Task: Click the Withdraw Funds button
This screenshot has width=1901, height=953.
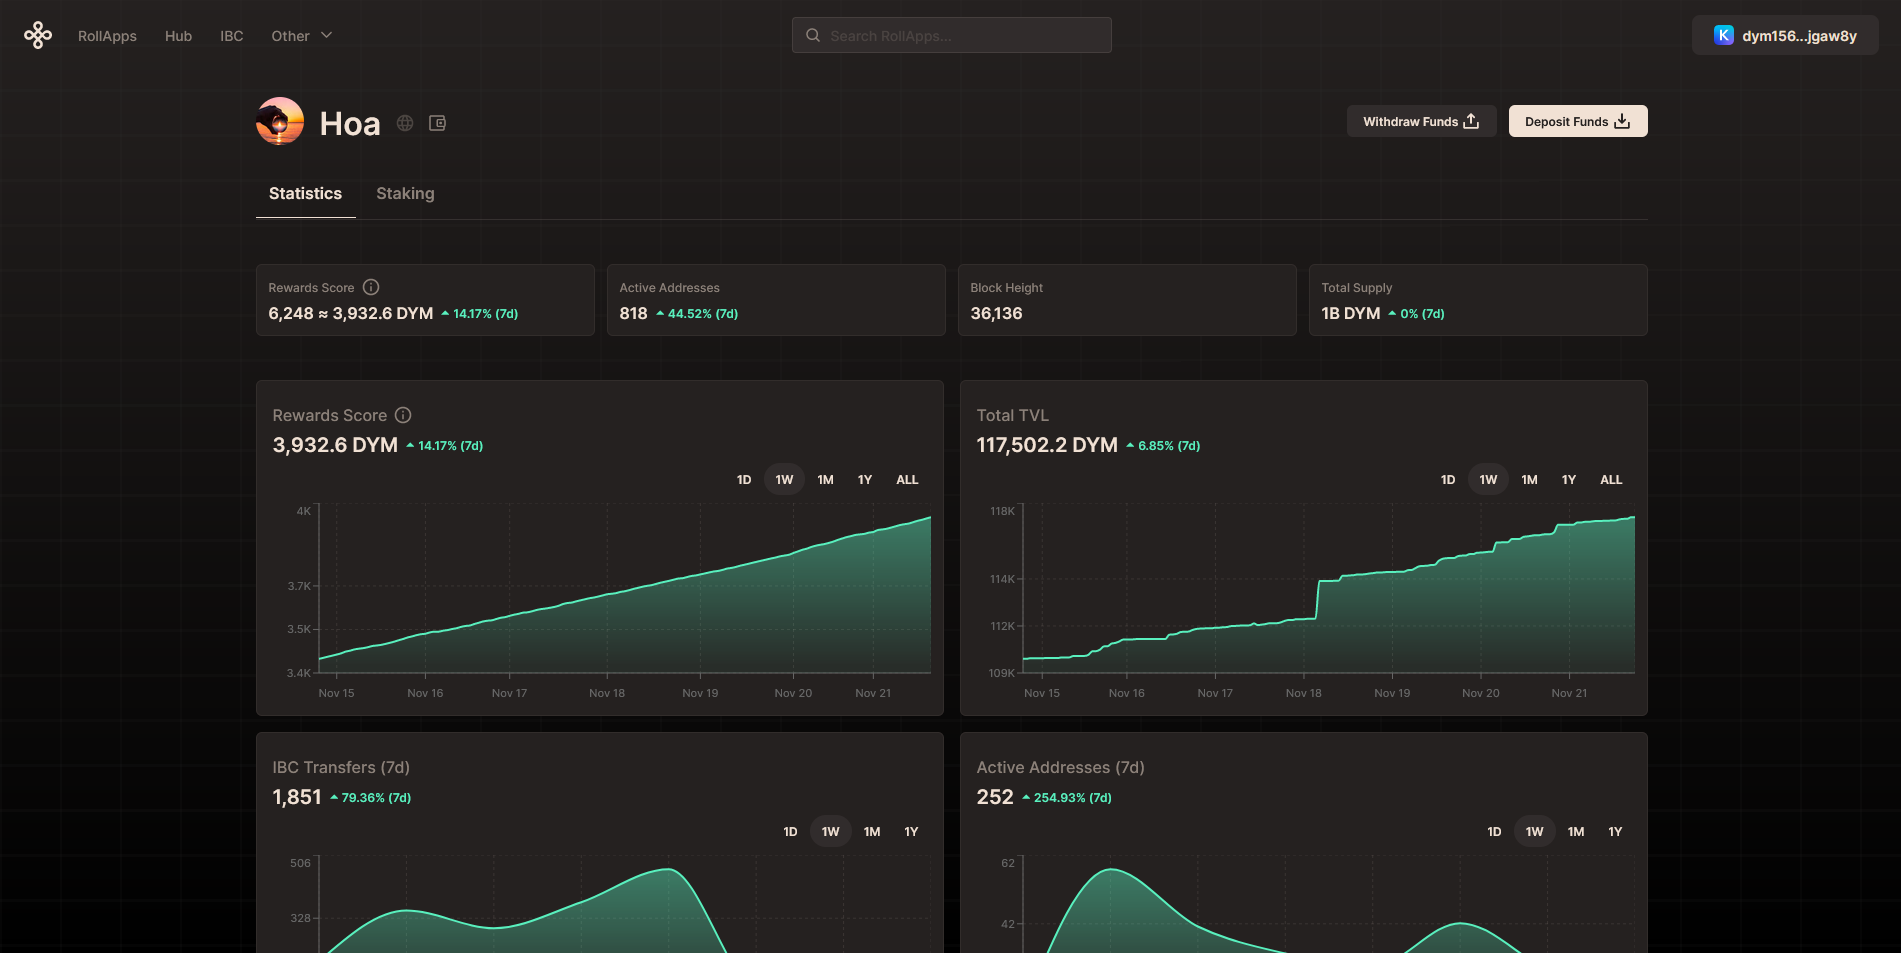Action: coord(1421,122)
